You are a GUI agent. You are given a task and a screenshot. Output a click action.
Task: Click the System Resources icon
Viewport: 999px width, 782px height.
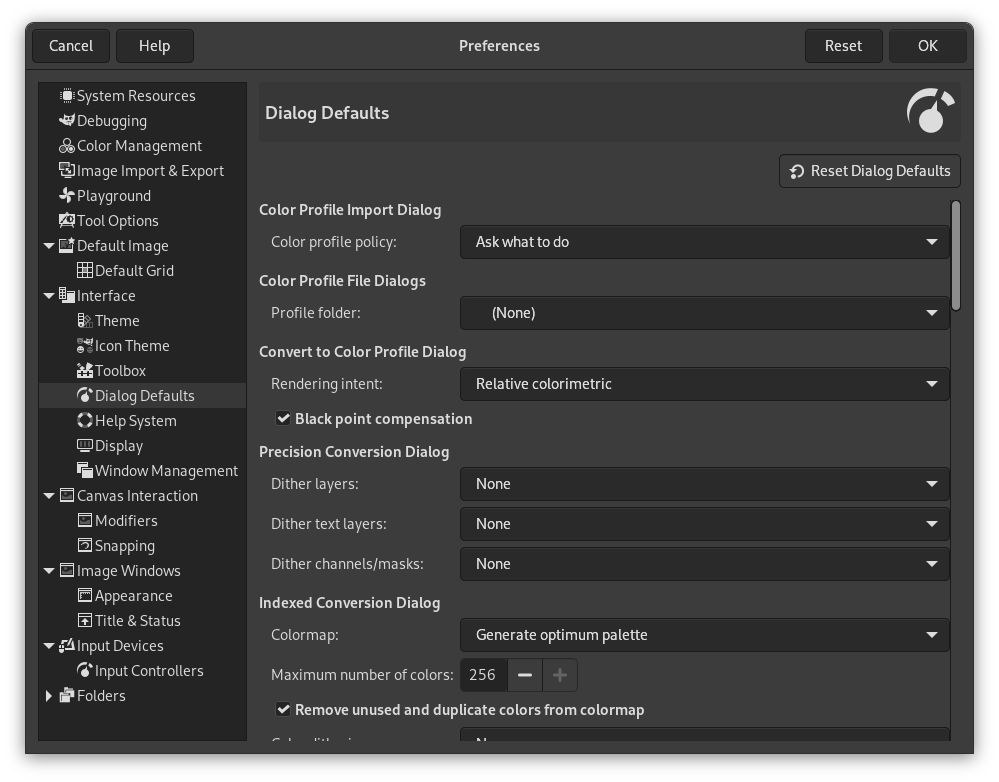click(x=67, y=95)
